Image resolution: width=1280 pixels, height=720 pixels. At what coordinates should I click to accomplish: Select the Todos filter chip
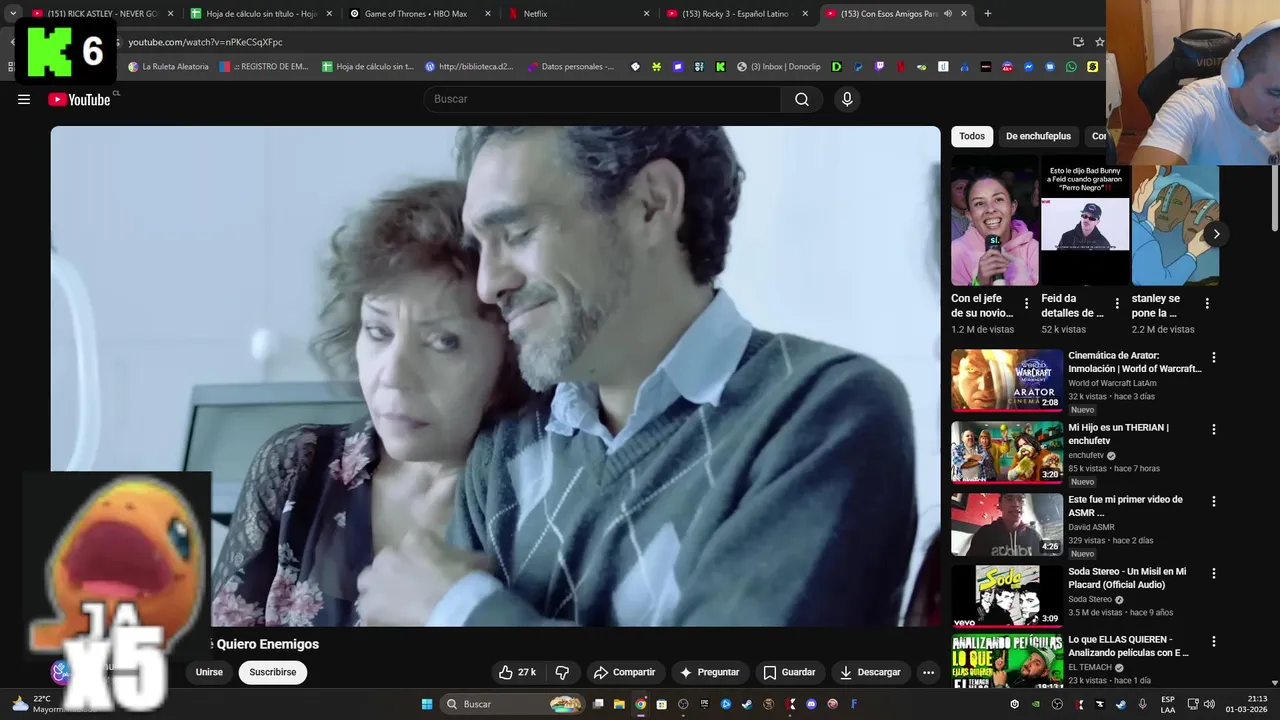[x=972, y=136]
